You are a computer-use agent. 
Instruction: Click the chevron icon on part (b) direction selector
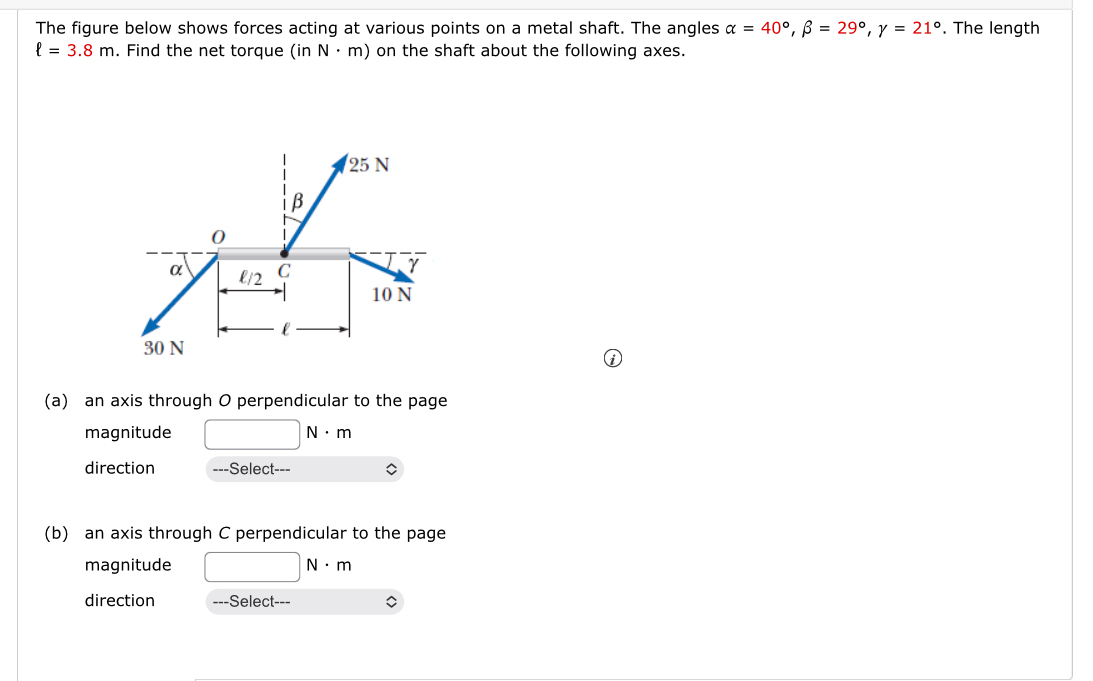tap(390, 601)
